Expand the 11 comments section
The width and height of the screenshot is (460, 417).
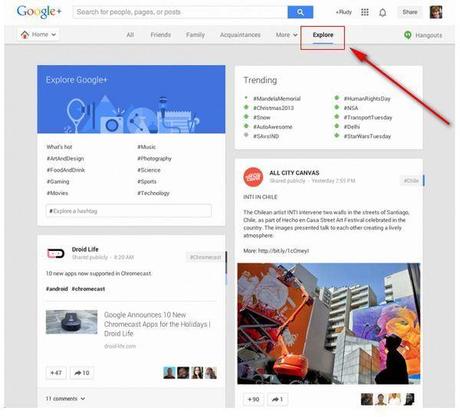65,398
